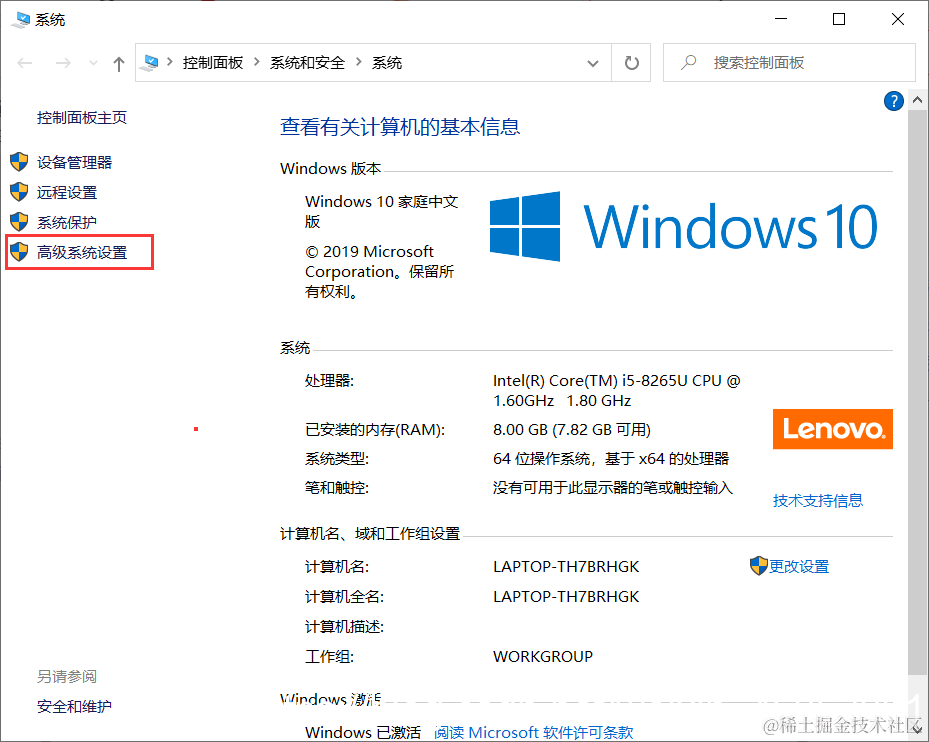Click computer name LAPTOP-TH7BRHGK beside 计算机名
The image size is (929, 742).
click(566, 567)
